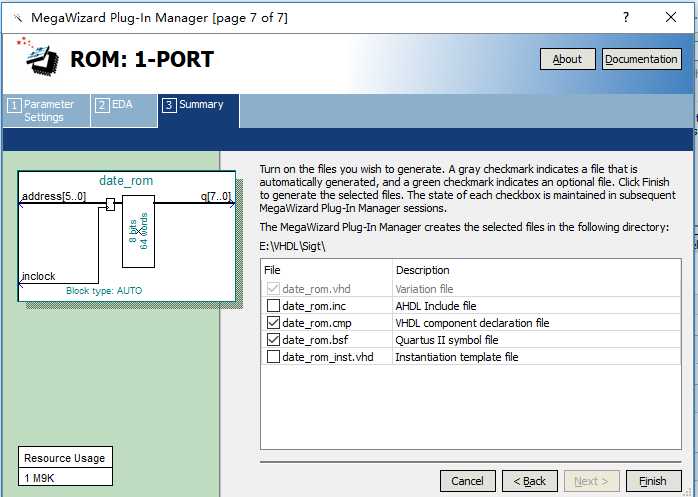The height and width of the screenshot is (497, 698).
Task: Click the E:\VHDL\Sigt\ directory path
Action: pos(292,246)
